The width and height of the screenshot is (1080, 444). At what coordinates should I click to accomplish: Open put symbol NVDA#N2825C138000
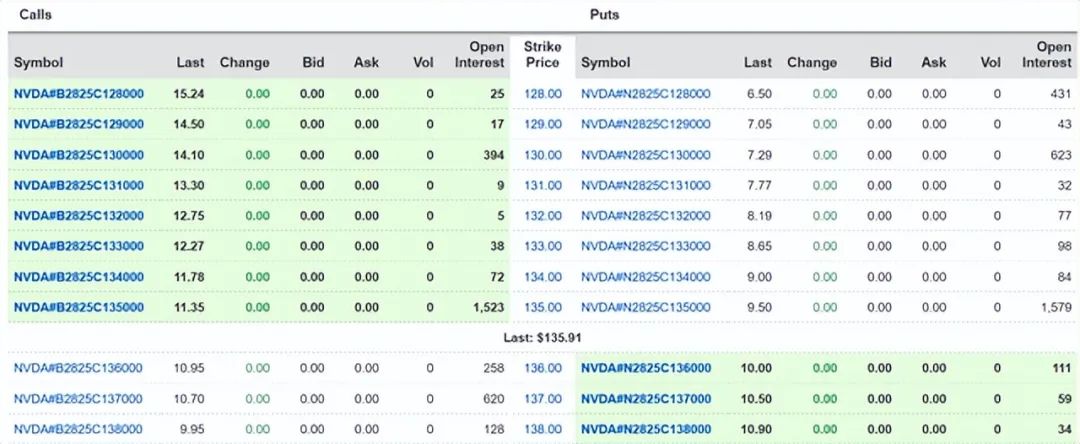646,429
